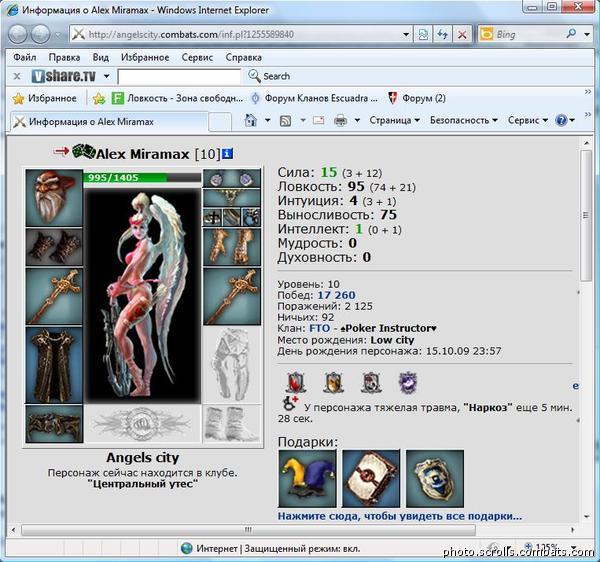Click the third gray shield badge
Viewport: 600px width, 562px height.
click(371, 382)
